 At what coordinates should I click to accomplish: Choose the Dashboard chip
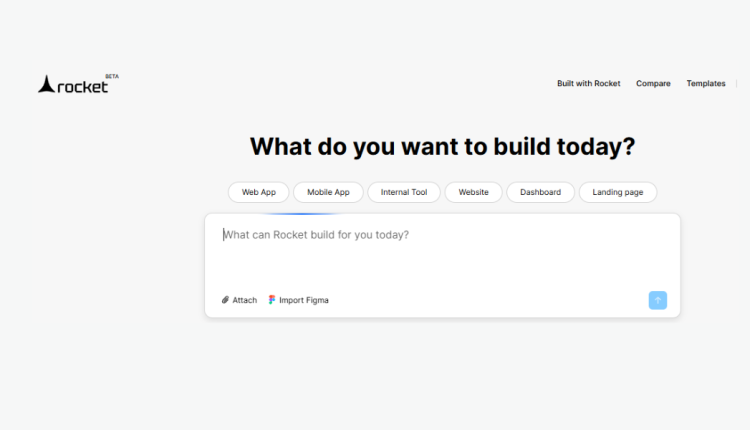[540, 192]
